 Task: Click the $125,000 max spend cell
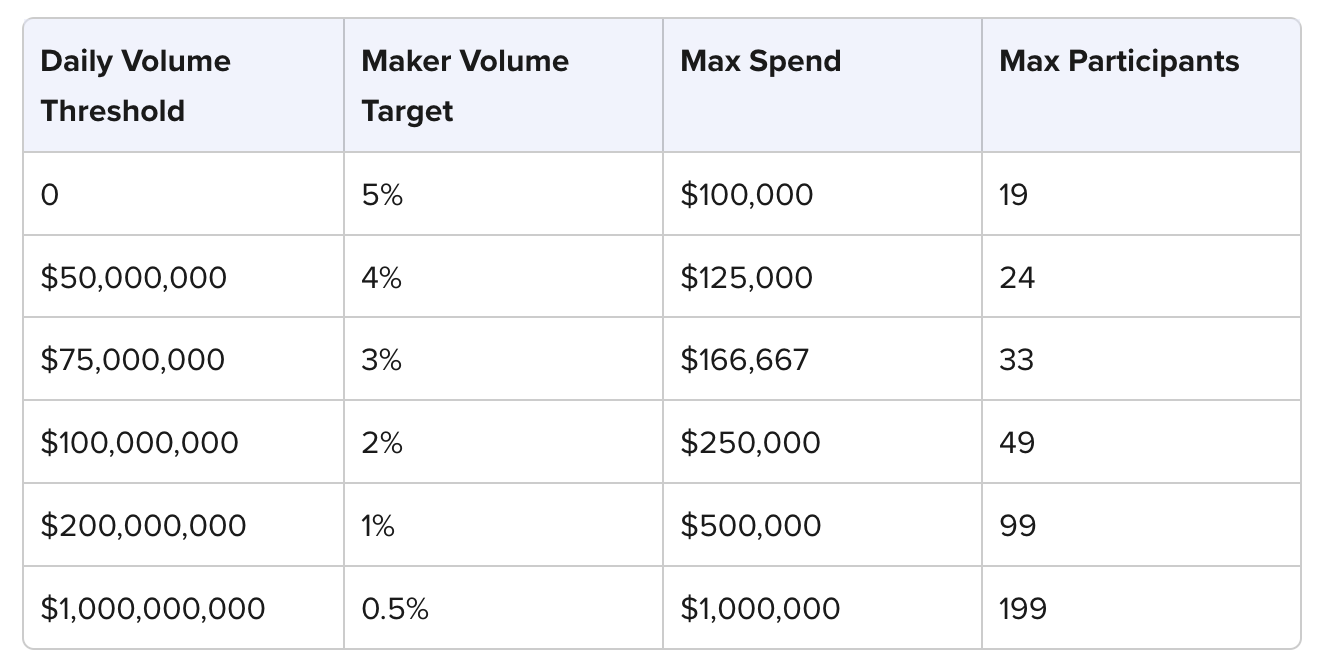tap(747, 277)
